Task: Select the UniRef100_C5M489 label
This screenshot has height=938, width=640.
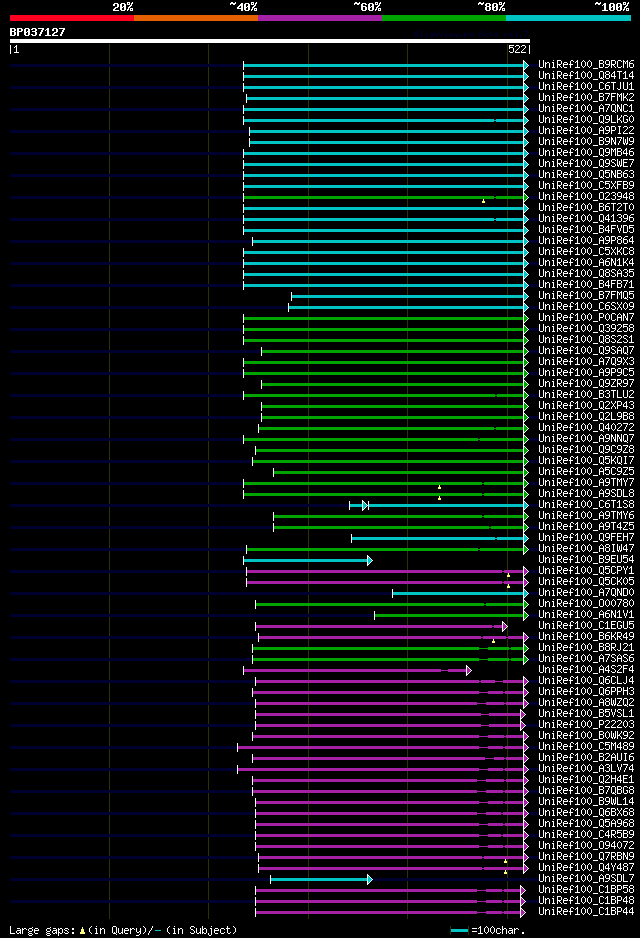Action: point(586,747)
